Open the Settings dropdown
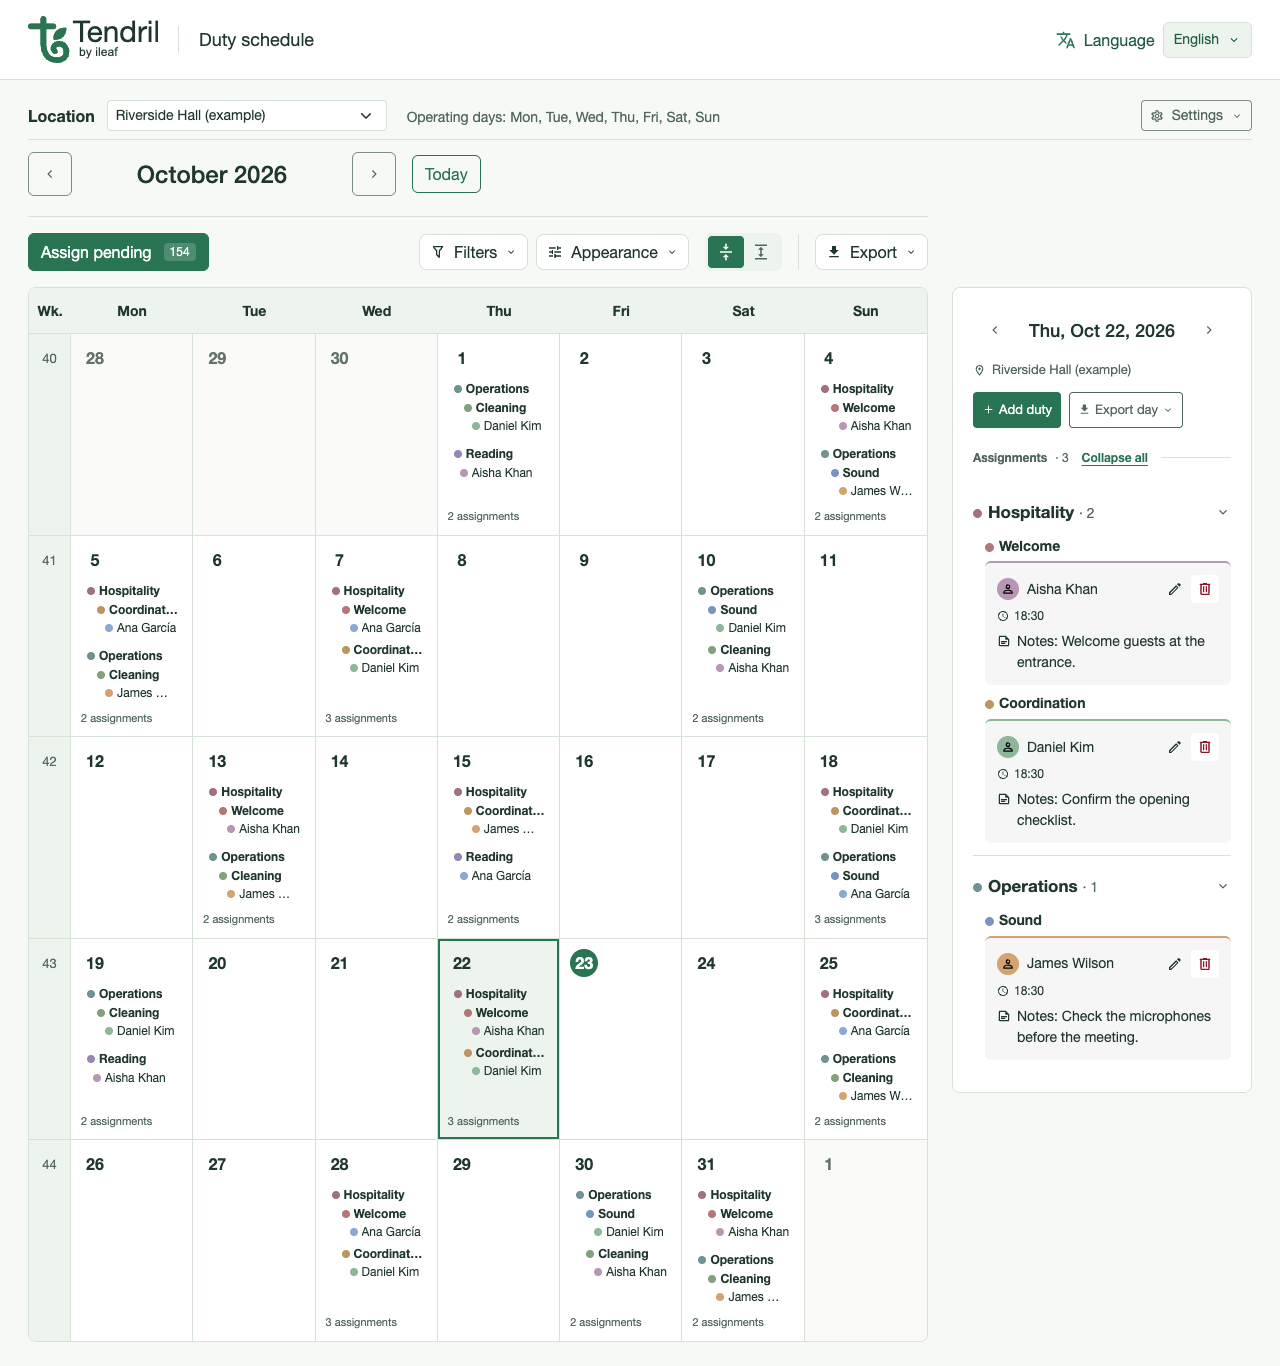The width and height of the screenshot is (1280, 1366). [x=1196, y=115]
